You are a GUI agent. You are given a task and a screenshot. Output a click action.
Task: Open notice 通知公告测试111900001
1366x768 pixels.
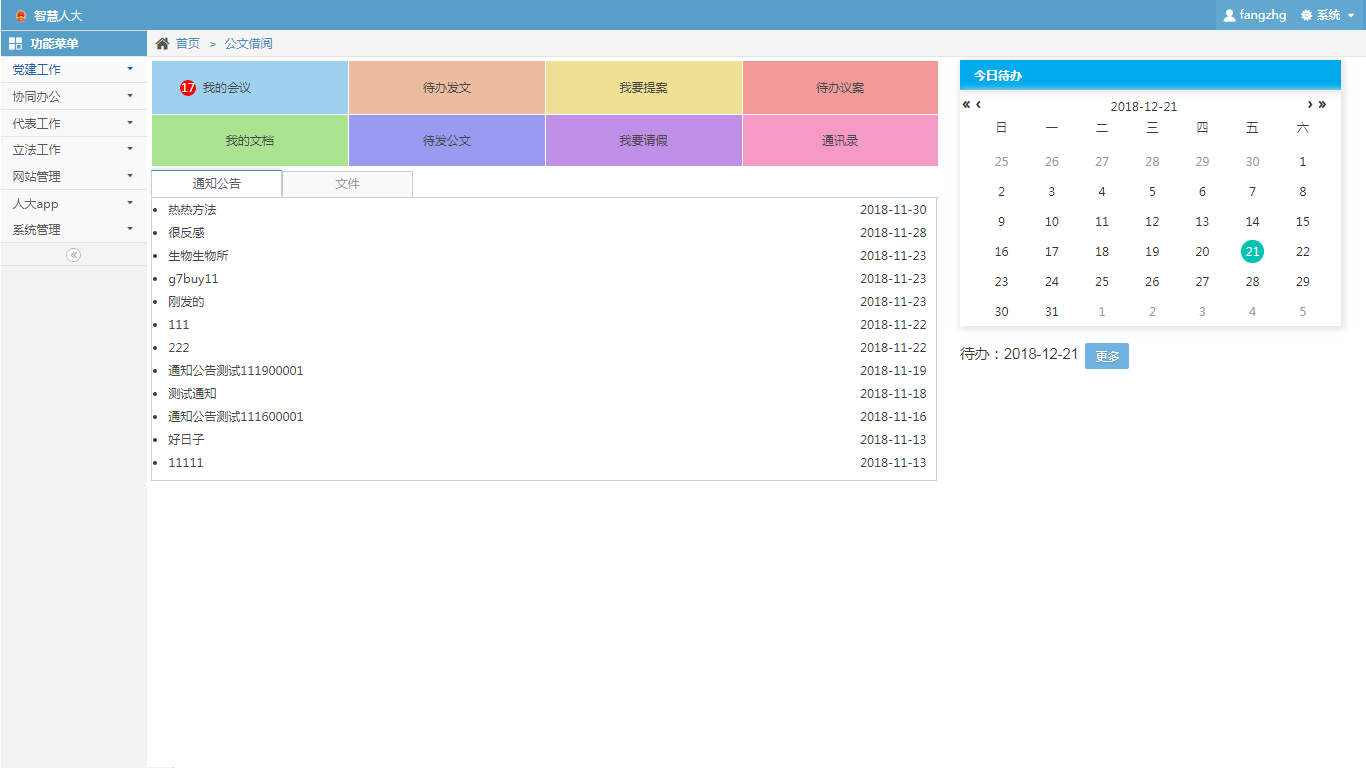click(x=235, y=371)
